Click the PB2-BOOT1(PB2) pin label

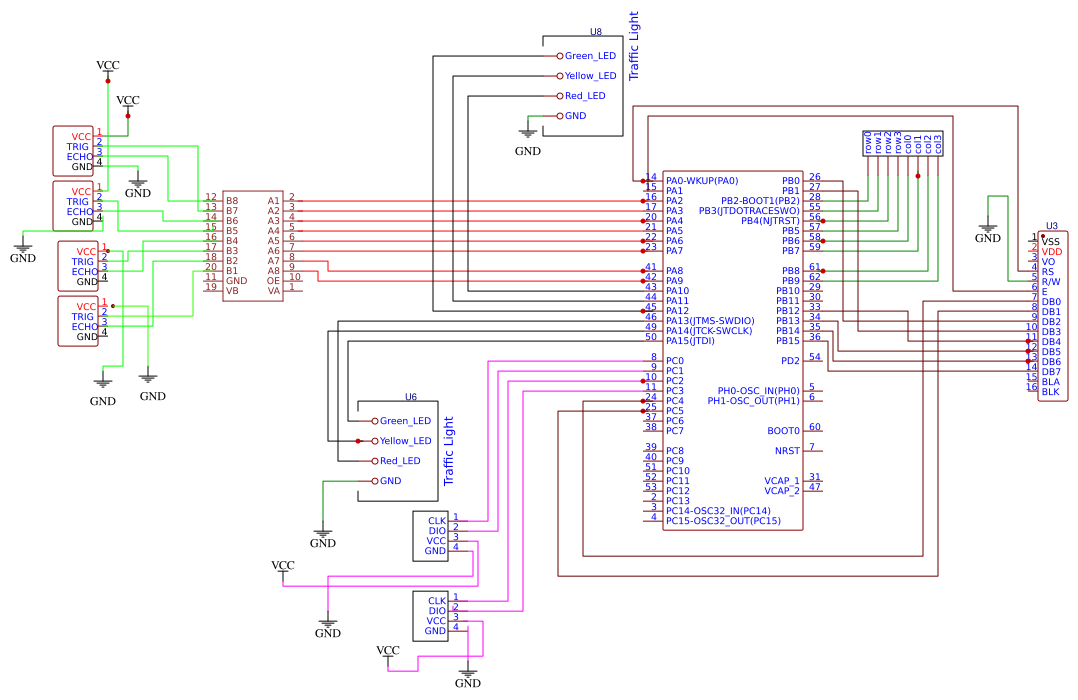coord(760,201)
